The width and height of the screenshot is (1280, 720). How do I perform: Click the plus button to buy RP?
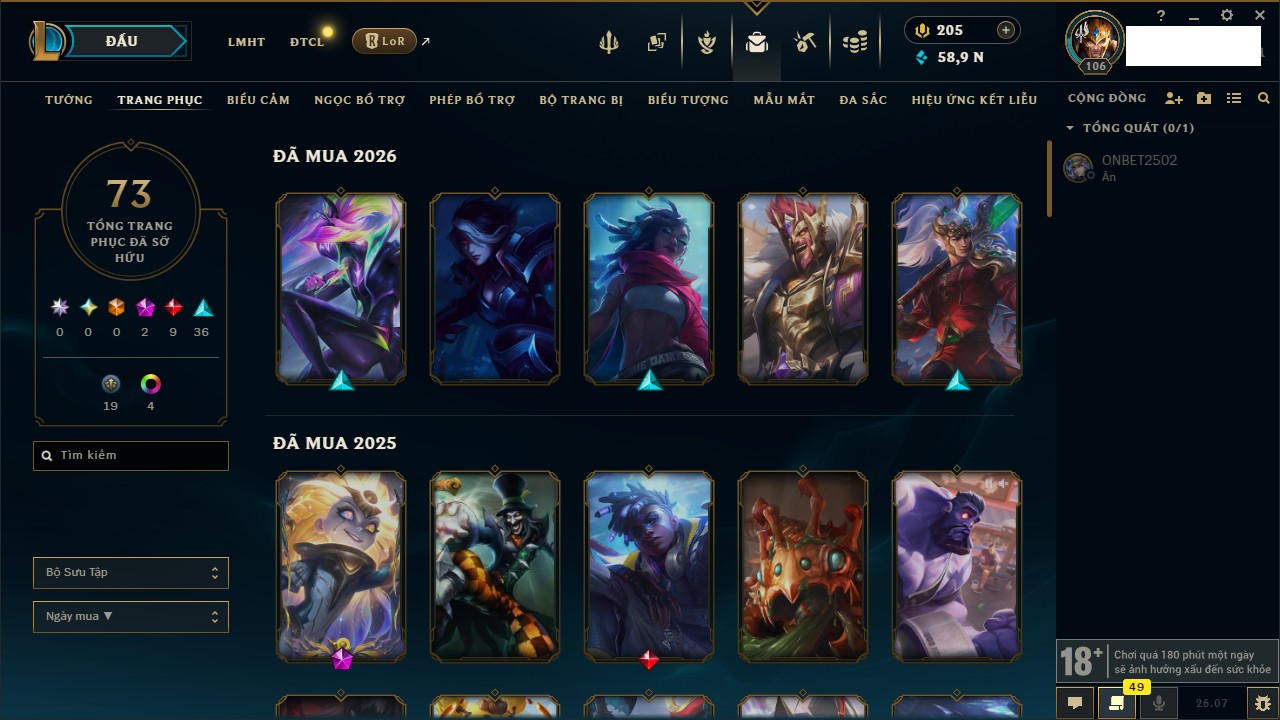(x=1005, y=31)
